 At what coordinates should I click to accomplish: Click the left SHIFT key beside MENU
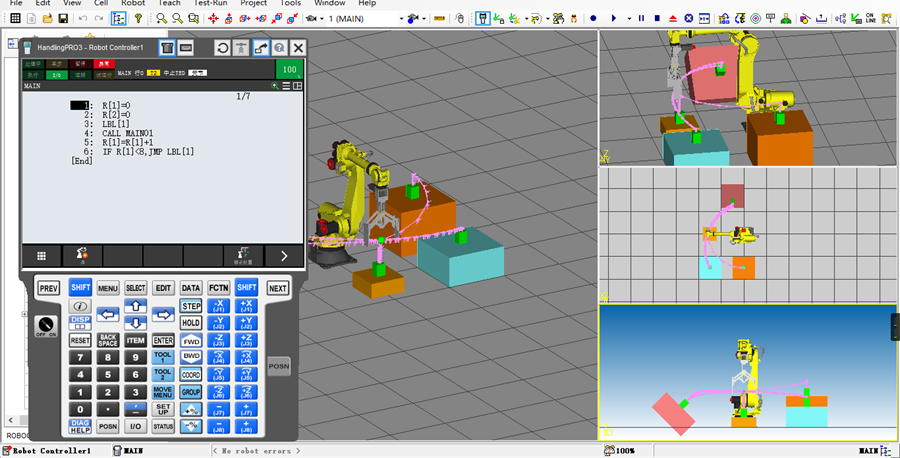coord(80,288)
